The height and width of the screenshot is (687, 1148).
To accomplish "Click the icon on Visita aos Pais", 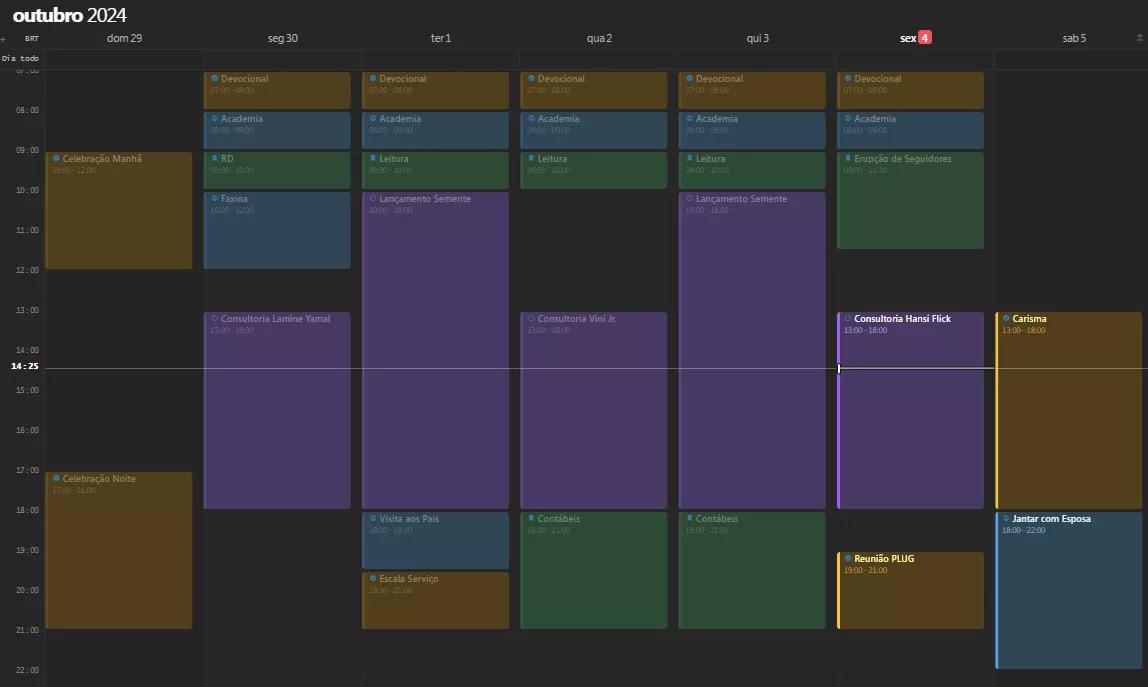I will click(x=372, y=519).
